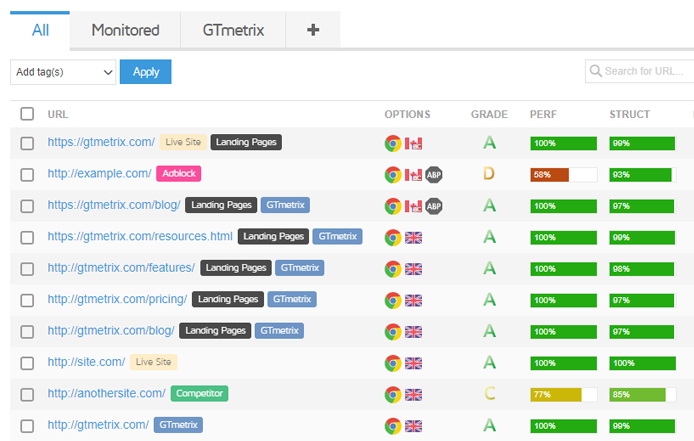Image resolution: width=694 pixels, height=441 pixels.
Task: Tick the features row checkbox
Action: [x=27, y=269]
